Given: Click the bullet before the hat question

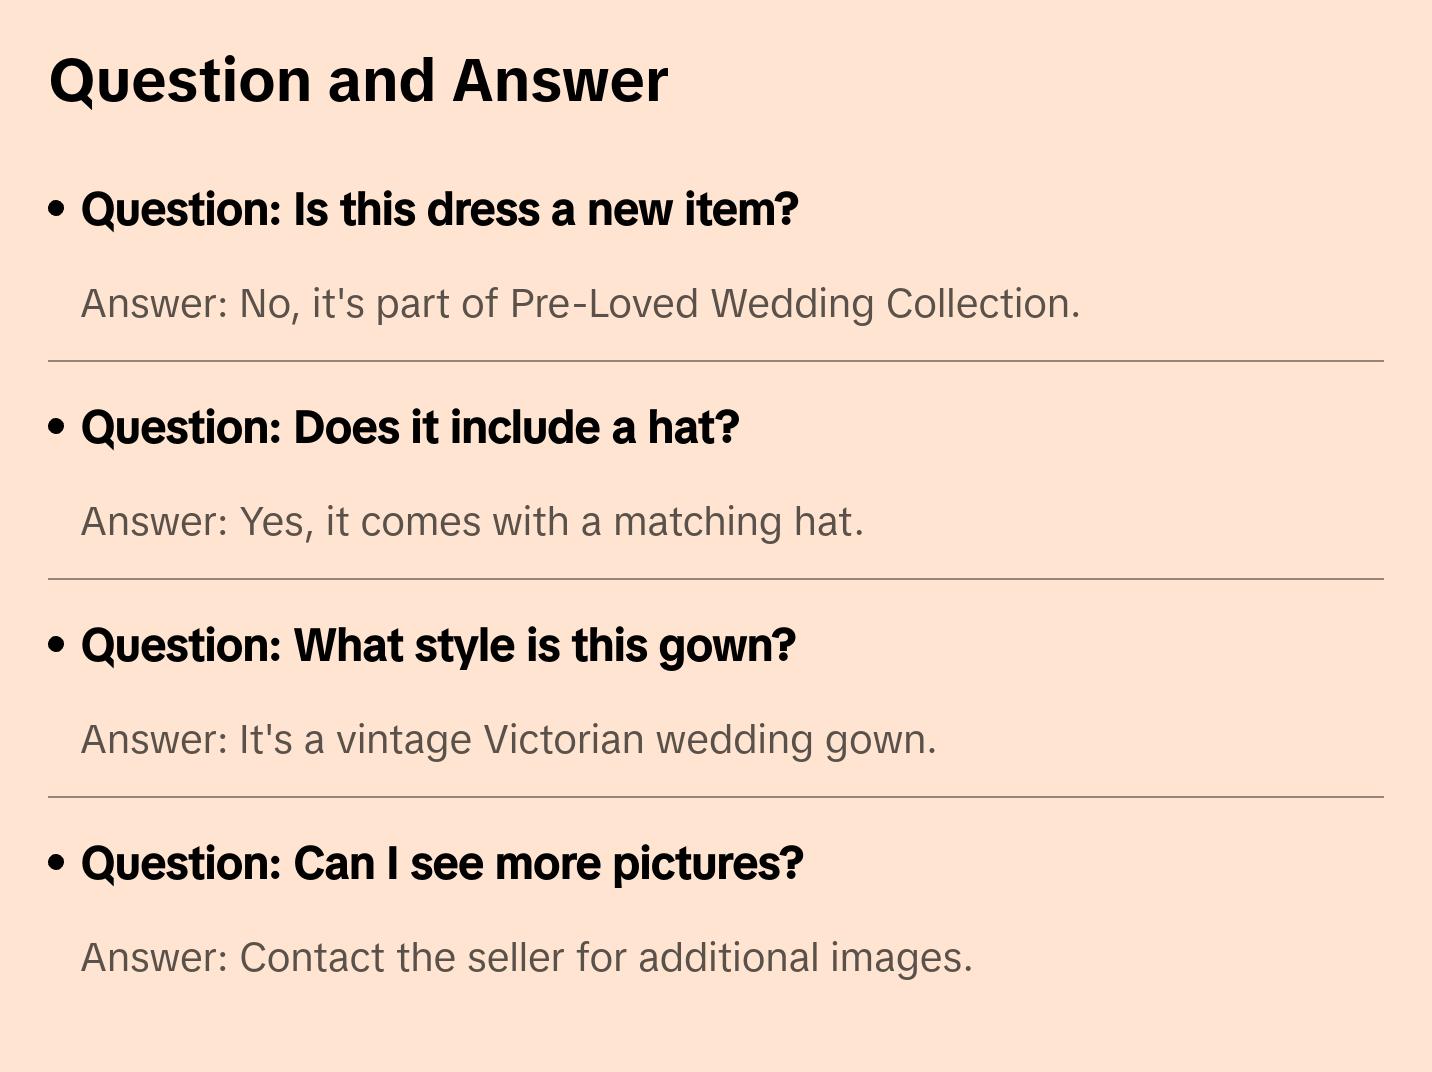Looking at the screenshot, I should click(x=57, y=427).
